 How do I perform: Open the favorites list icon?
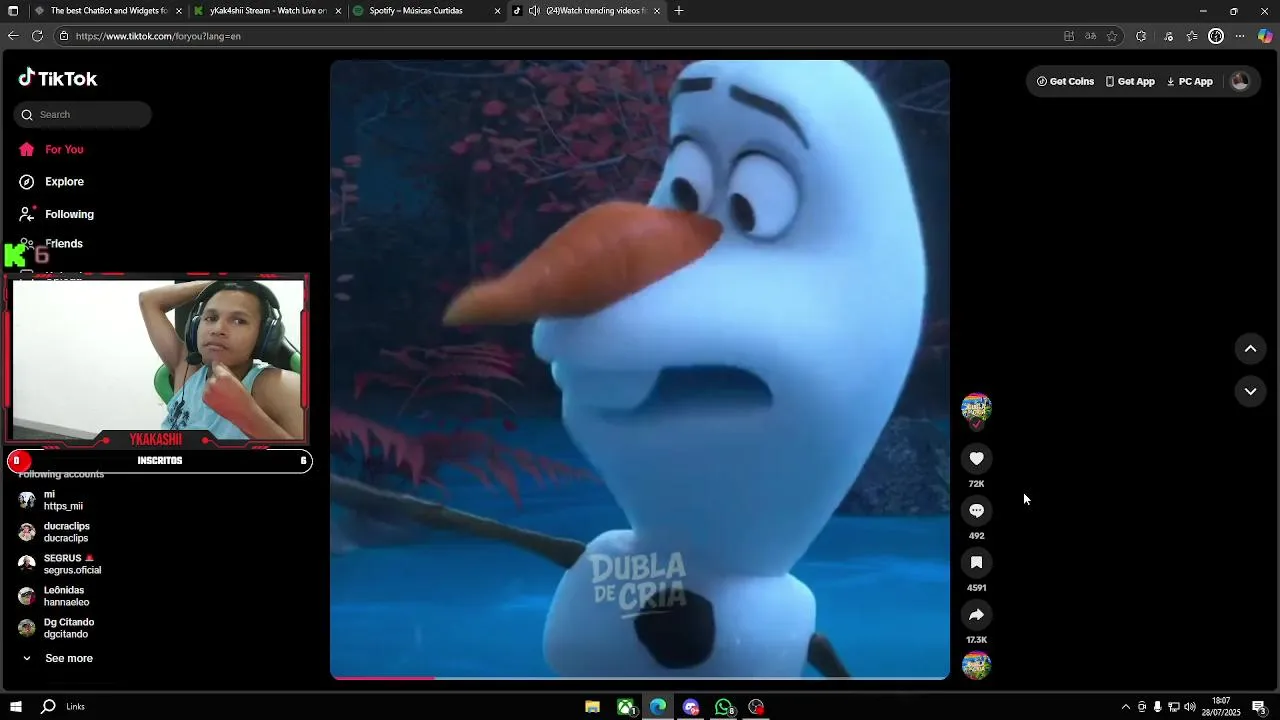[x=1192, y=36]
